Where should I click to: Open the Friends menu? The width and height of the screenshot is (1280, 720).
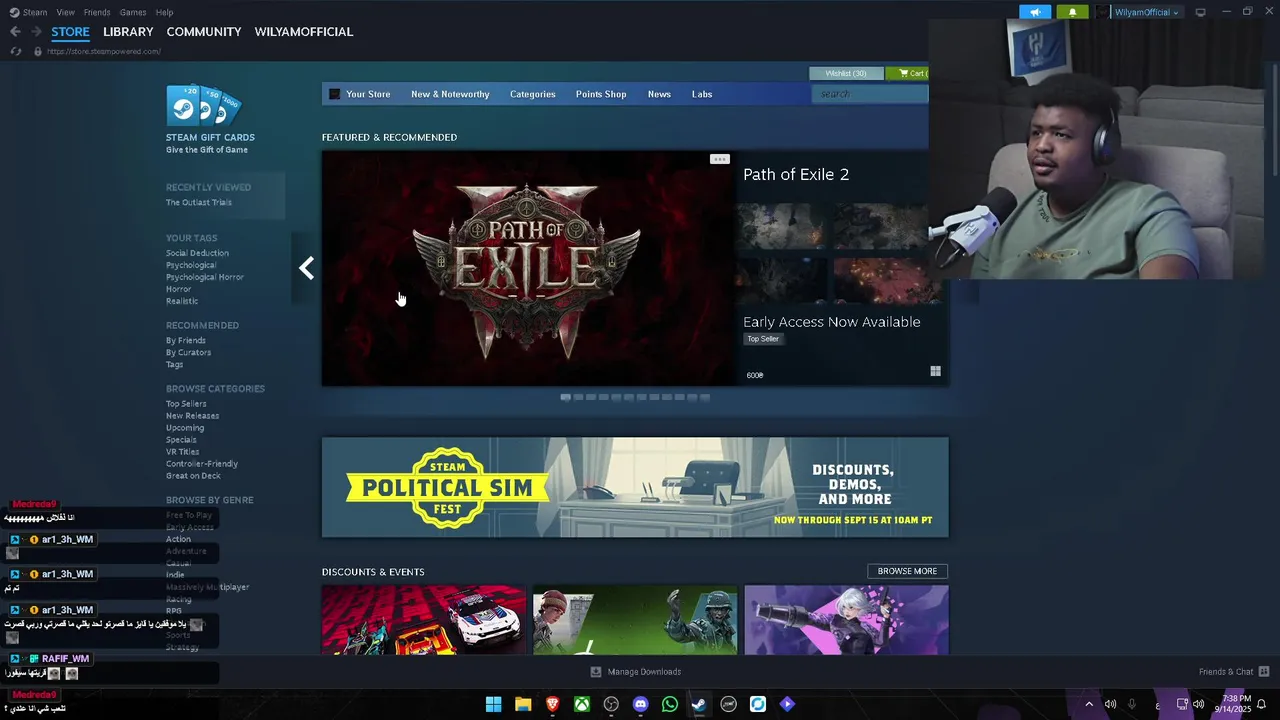tap(97, 12)
